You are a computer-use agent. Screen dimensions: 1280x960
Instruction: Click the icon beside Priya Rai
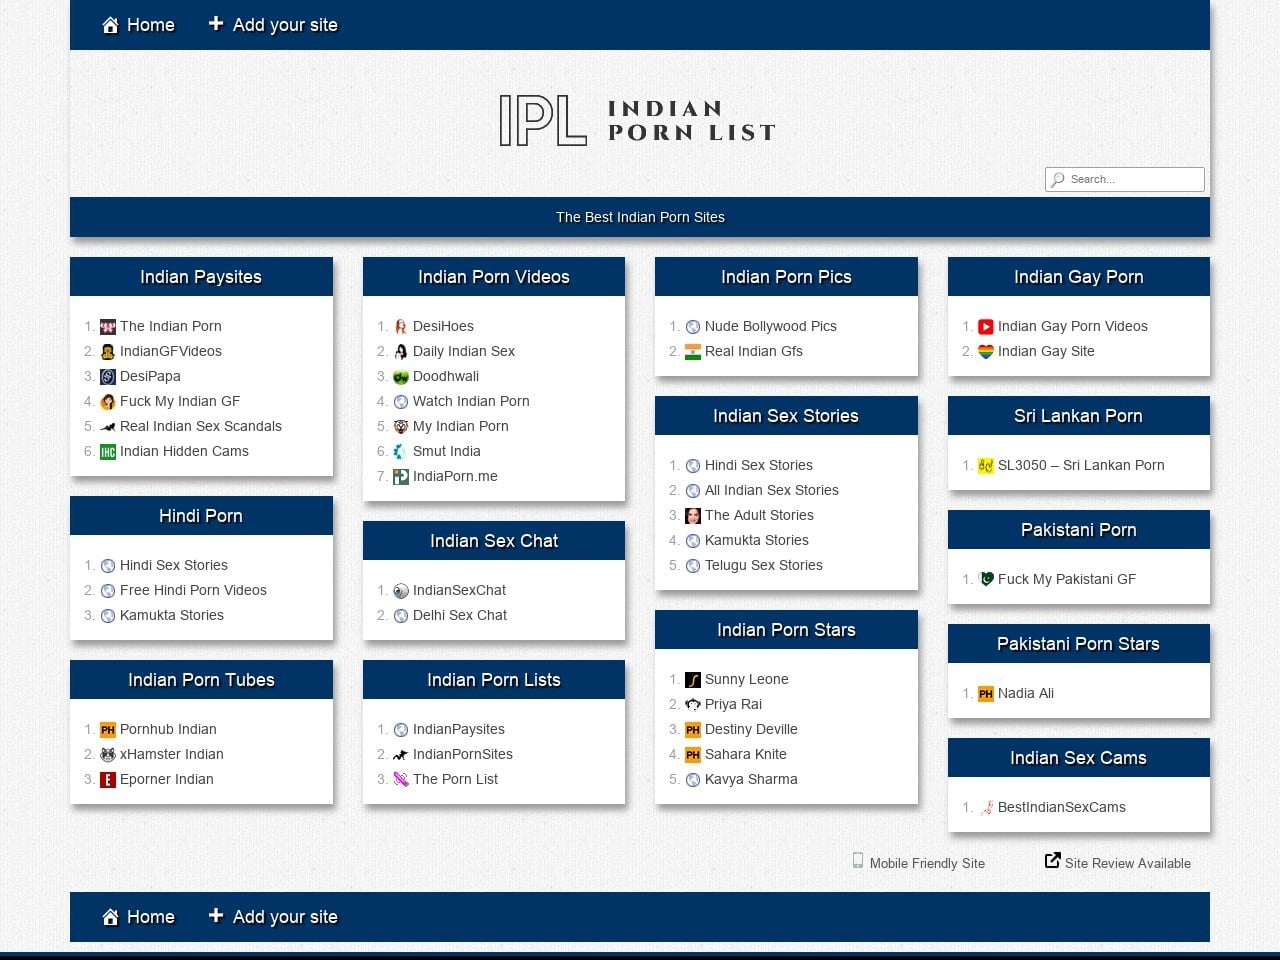(x=693, y=705)
